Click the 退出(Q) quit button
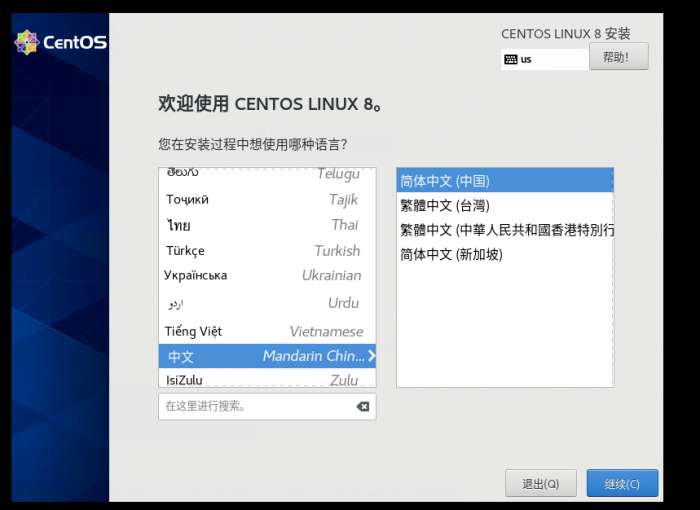 coord(541,484)
